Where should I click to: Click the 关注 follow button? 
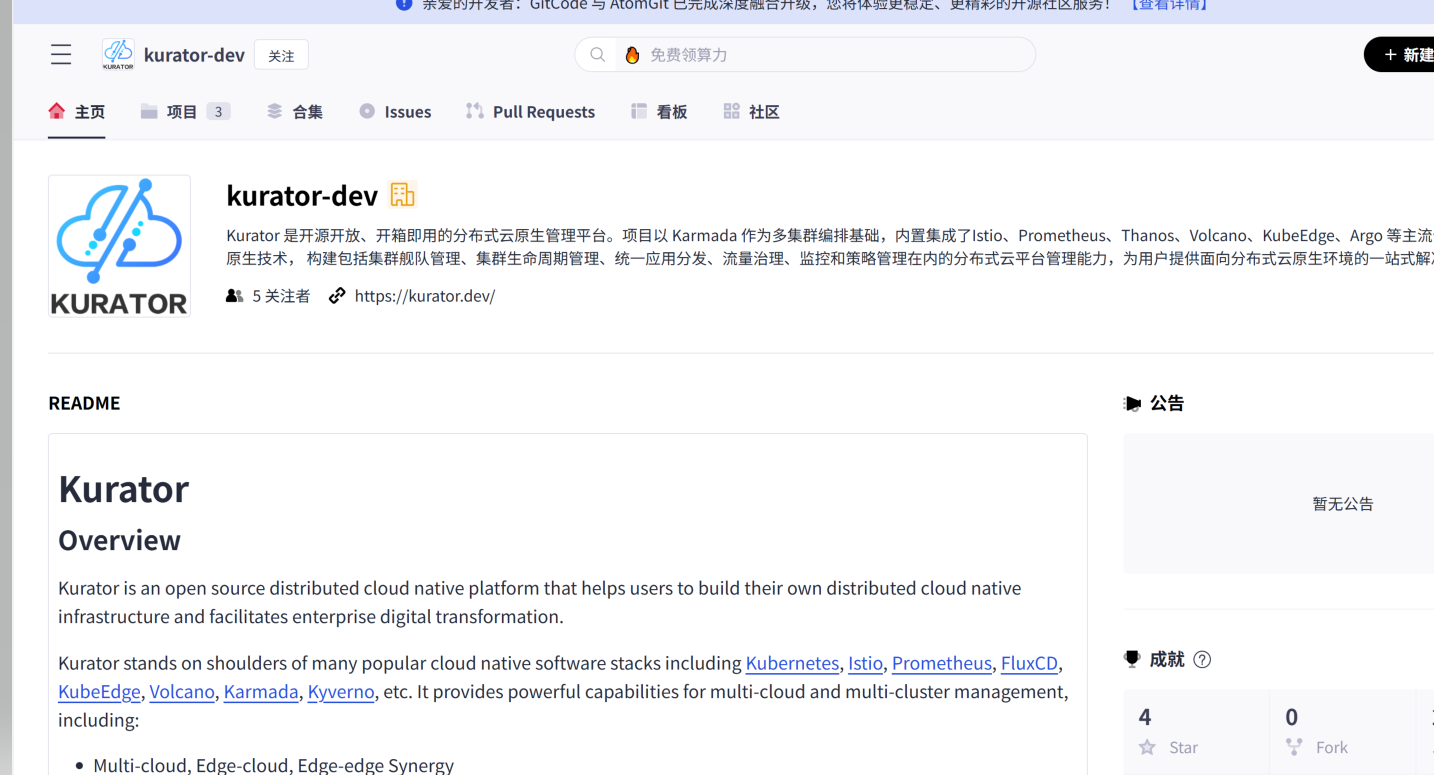(281, 55)
